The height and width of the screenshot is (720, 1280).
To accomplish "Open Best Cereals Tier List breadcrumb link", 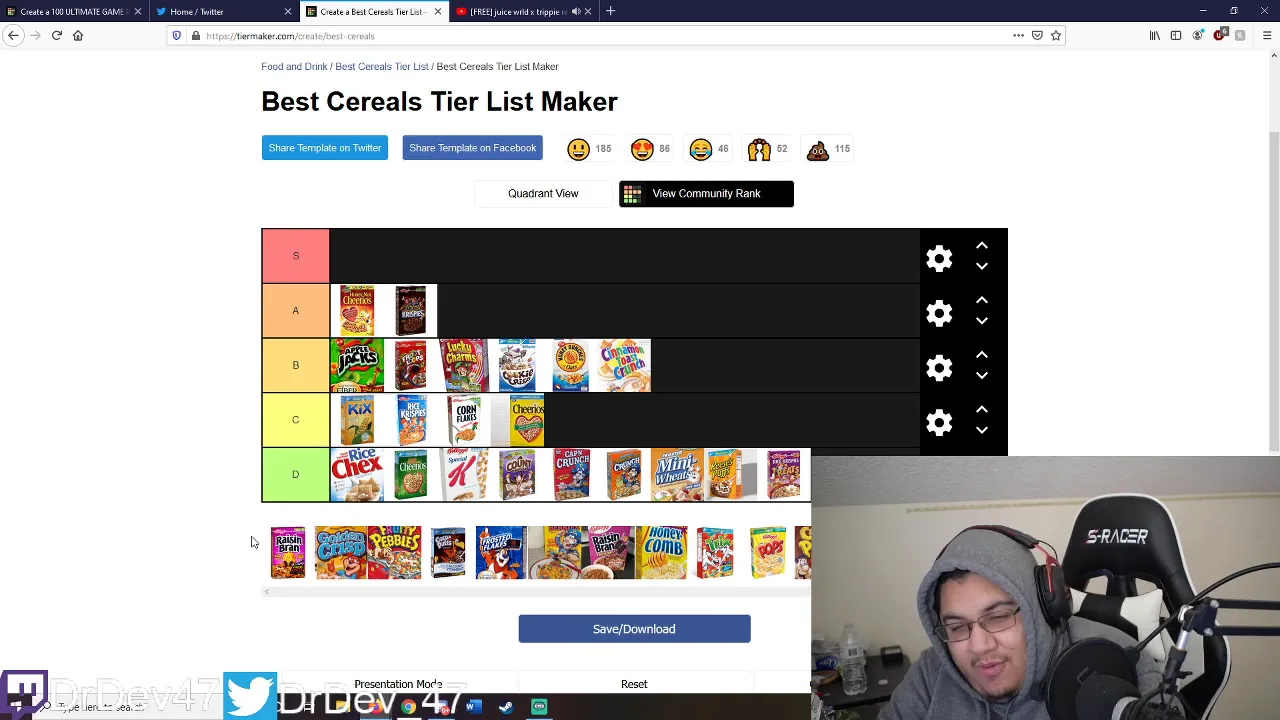I will (382, 66).
